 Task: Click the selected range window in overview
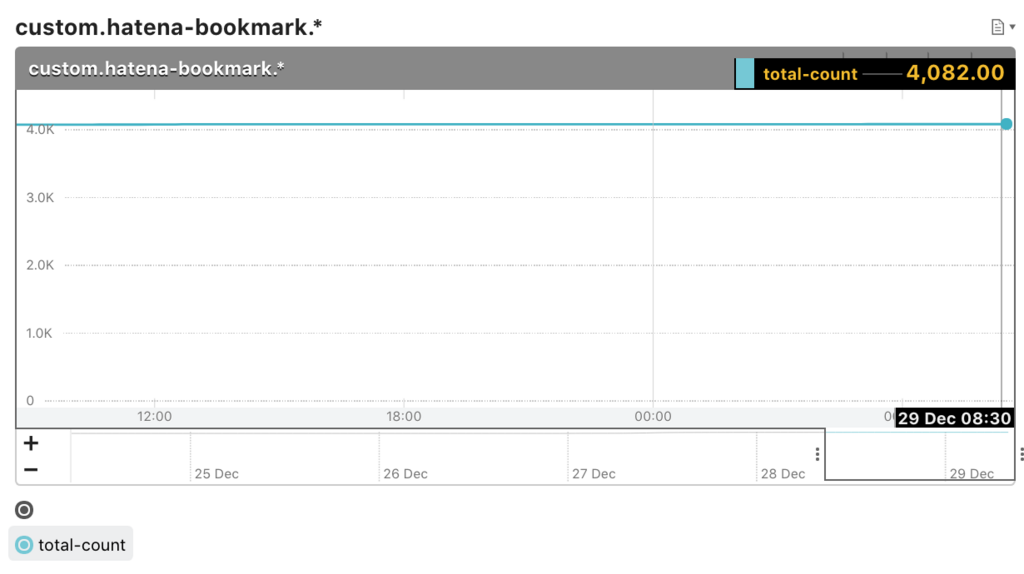point(920,454)
